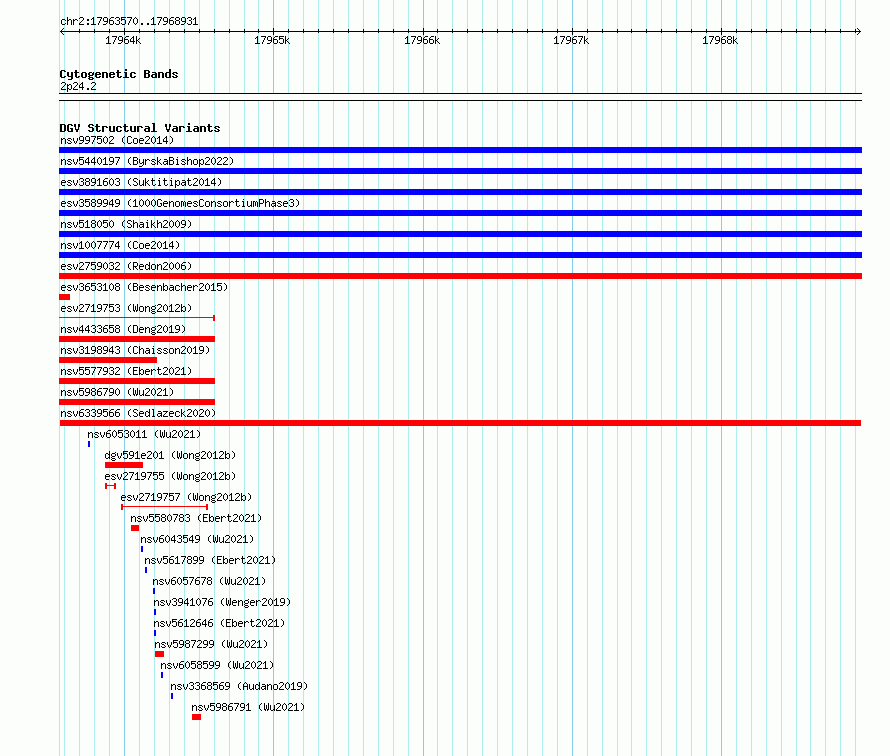Select the 2p24.2 band label
The width and height of the screenshot is (890, 756).
pyautogui.click(x=78, y=86)
